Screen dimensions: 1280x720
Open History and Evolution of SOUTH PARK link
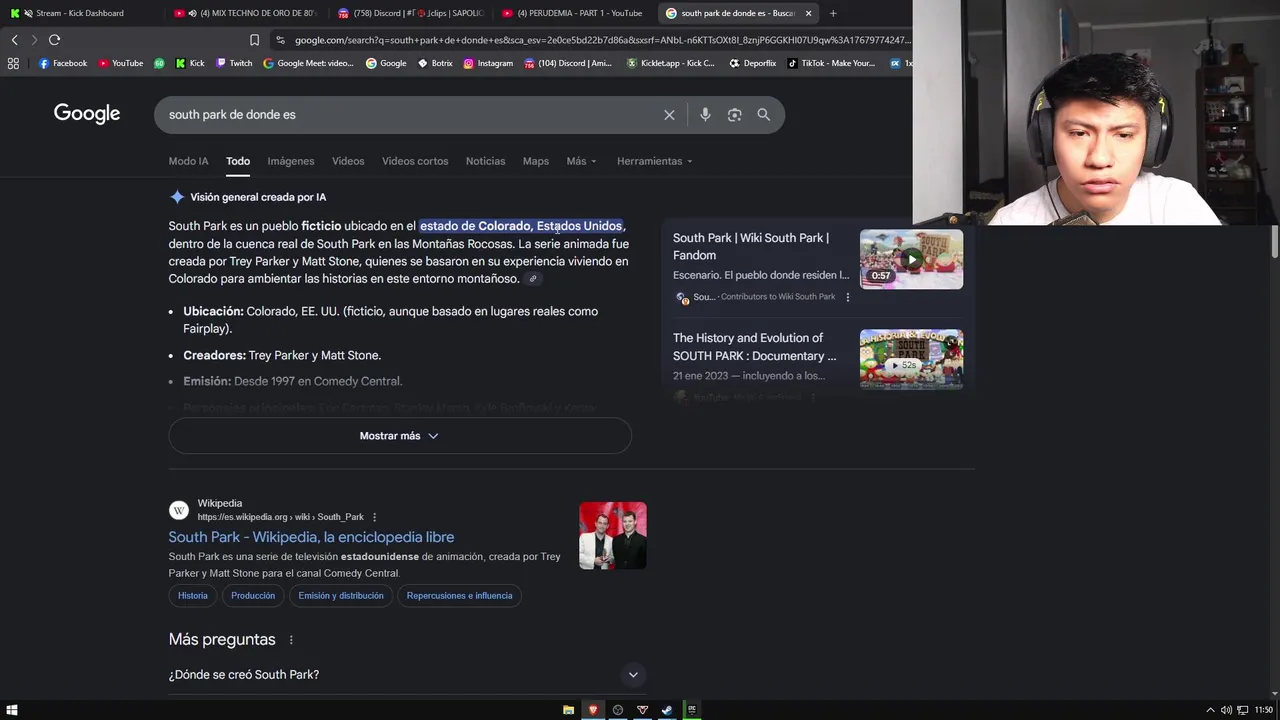[754, 347]
